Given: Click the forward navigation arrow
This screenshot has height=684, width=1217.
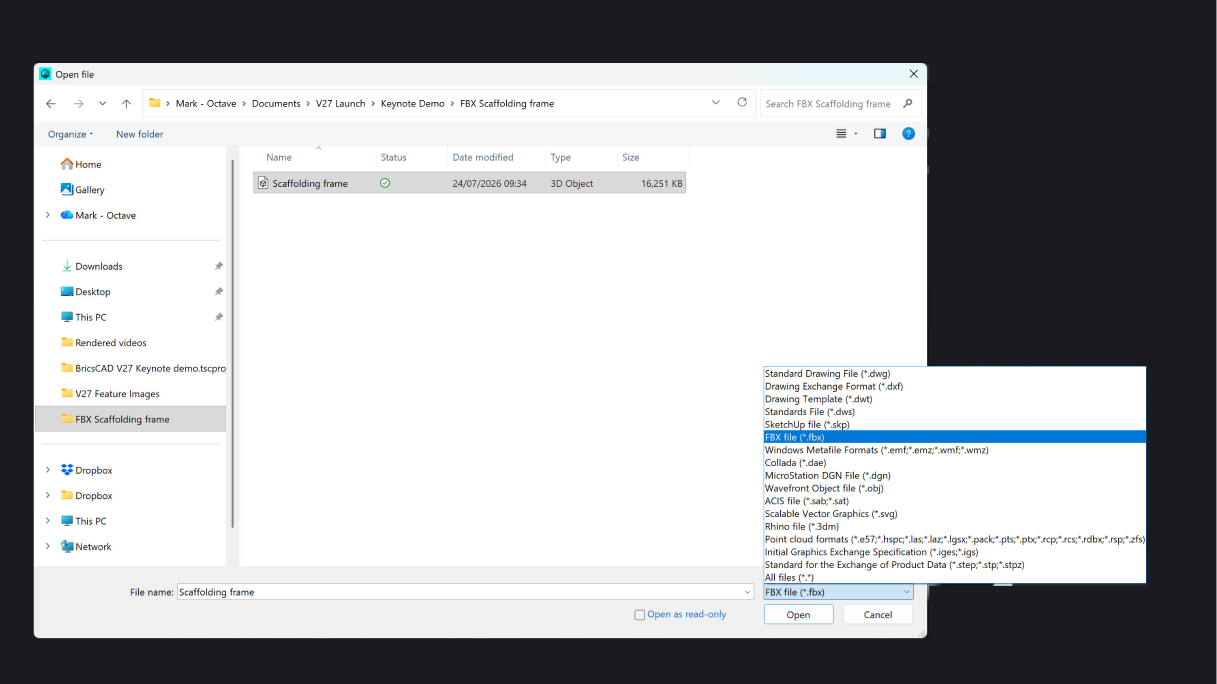Looking at the screenshot, I should (x=78, y=103).
